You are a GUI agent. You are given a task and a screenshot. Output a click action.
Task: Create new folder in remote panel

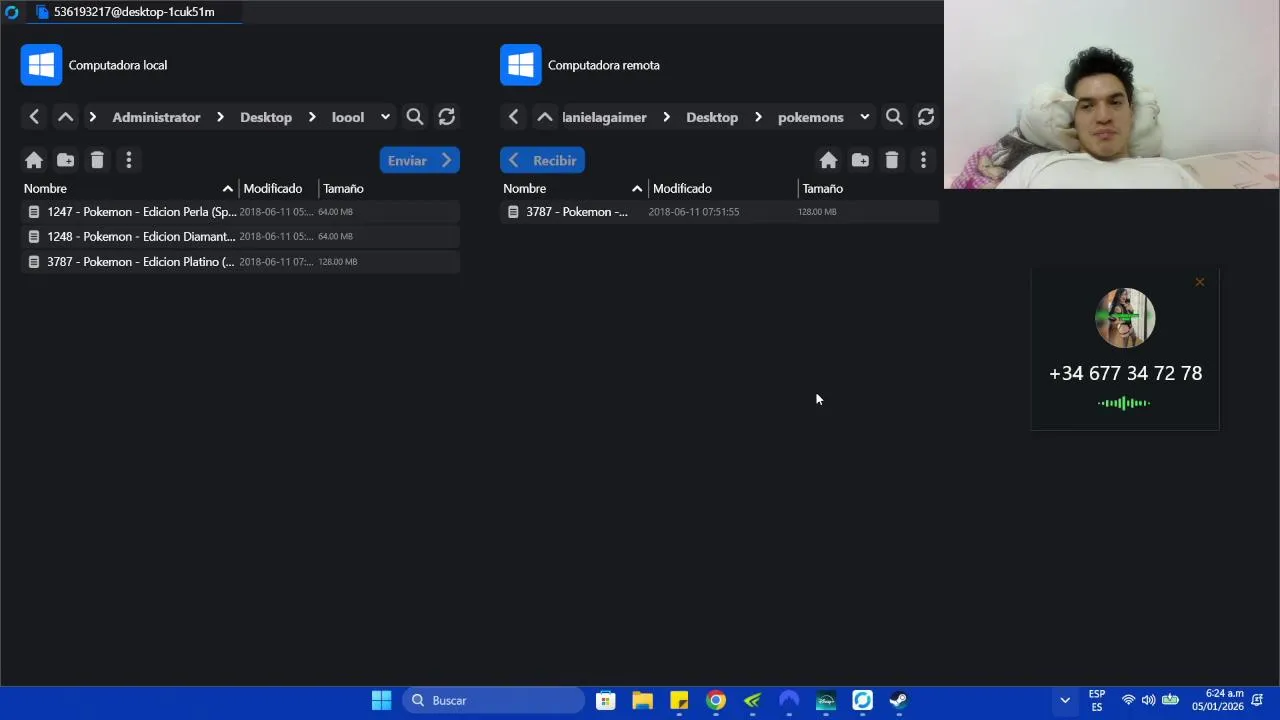click(860, 160)
